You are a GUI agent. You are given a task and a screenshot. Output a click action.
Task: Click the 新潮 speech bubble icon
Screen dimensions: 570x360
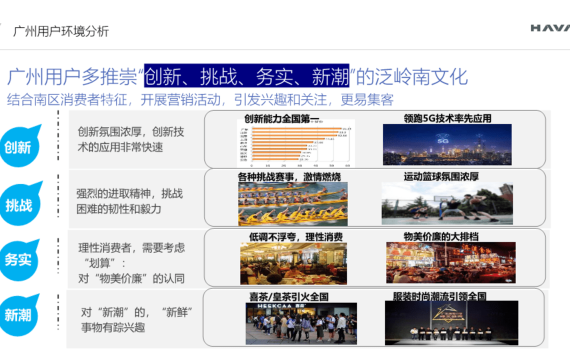tap(19, 315)
